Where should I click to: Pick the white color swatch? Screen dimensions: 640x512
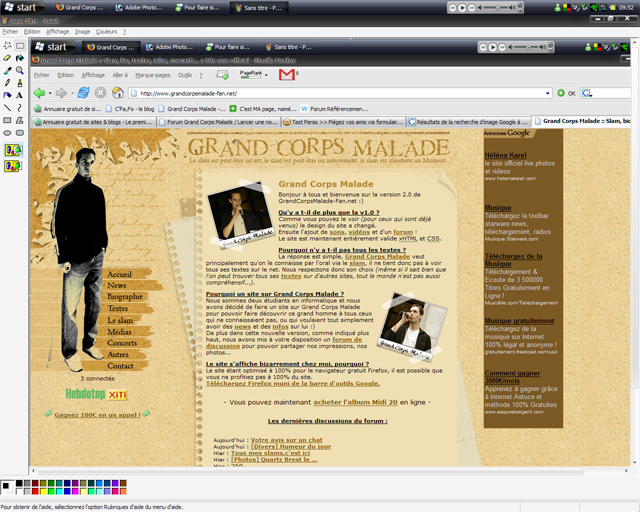tap(19, 491)
